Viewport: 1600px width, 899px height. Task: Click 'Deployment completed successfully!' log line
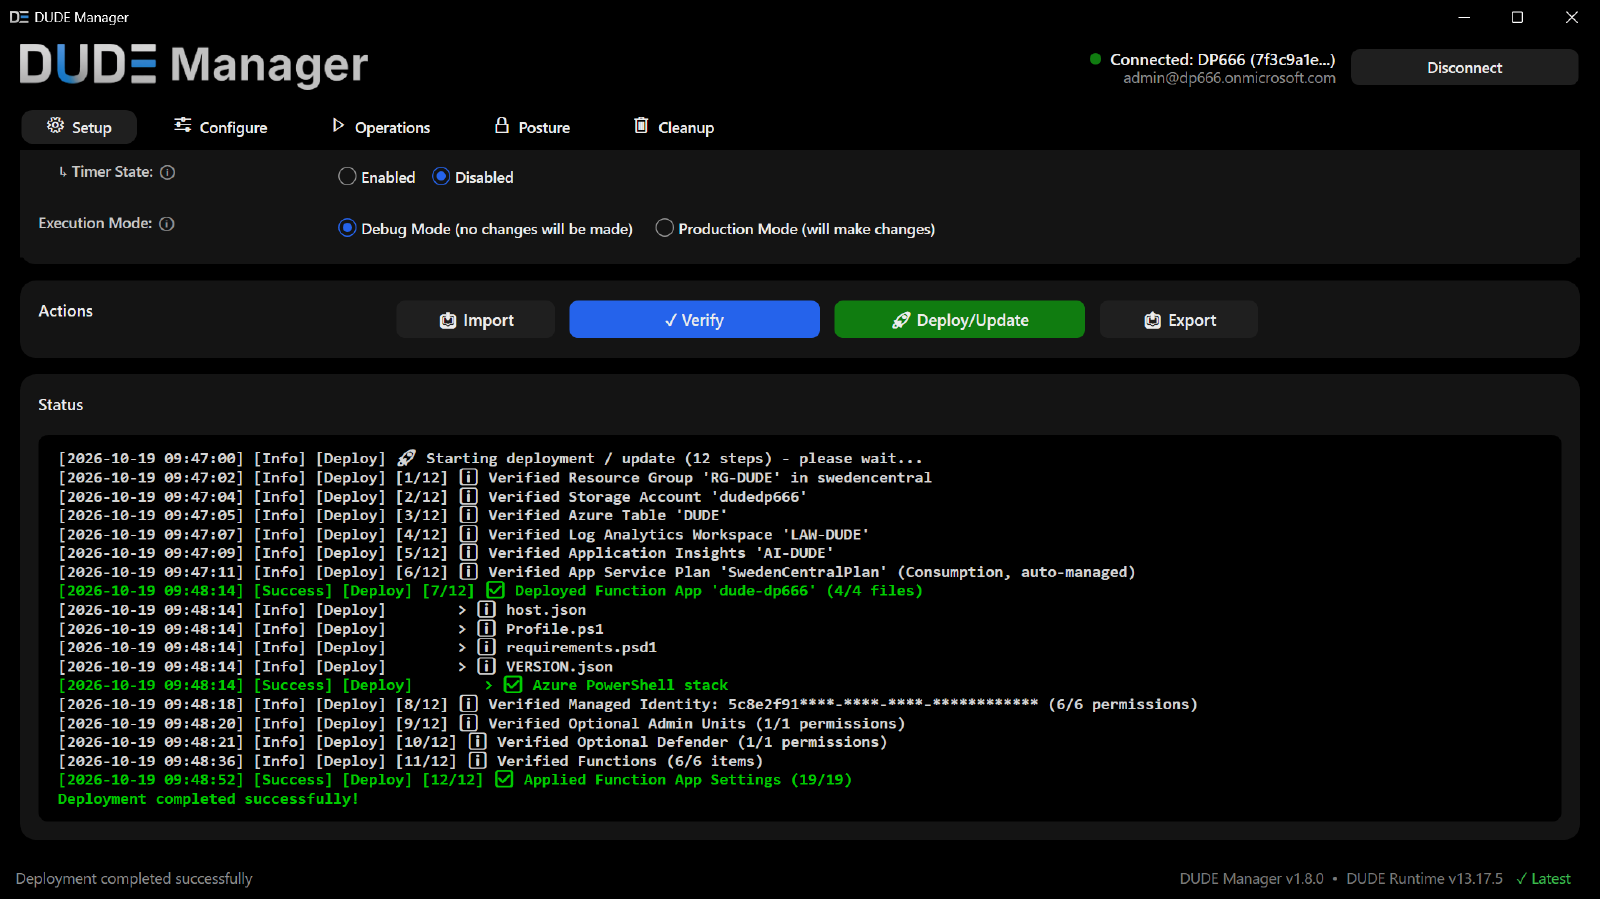point(208,799)
